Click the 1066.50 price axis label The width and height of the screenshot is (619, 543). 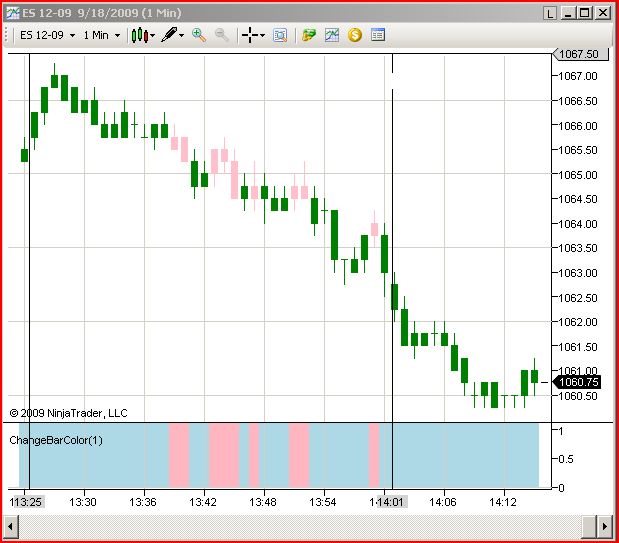pos(578,101)
